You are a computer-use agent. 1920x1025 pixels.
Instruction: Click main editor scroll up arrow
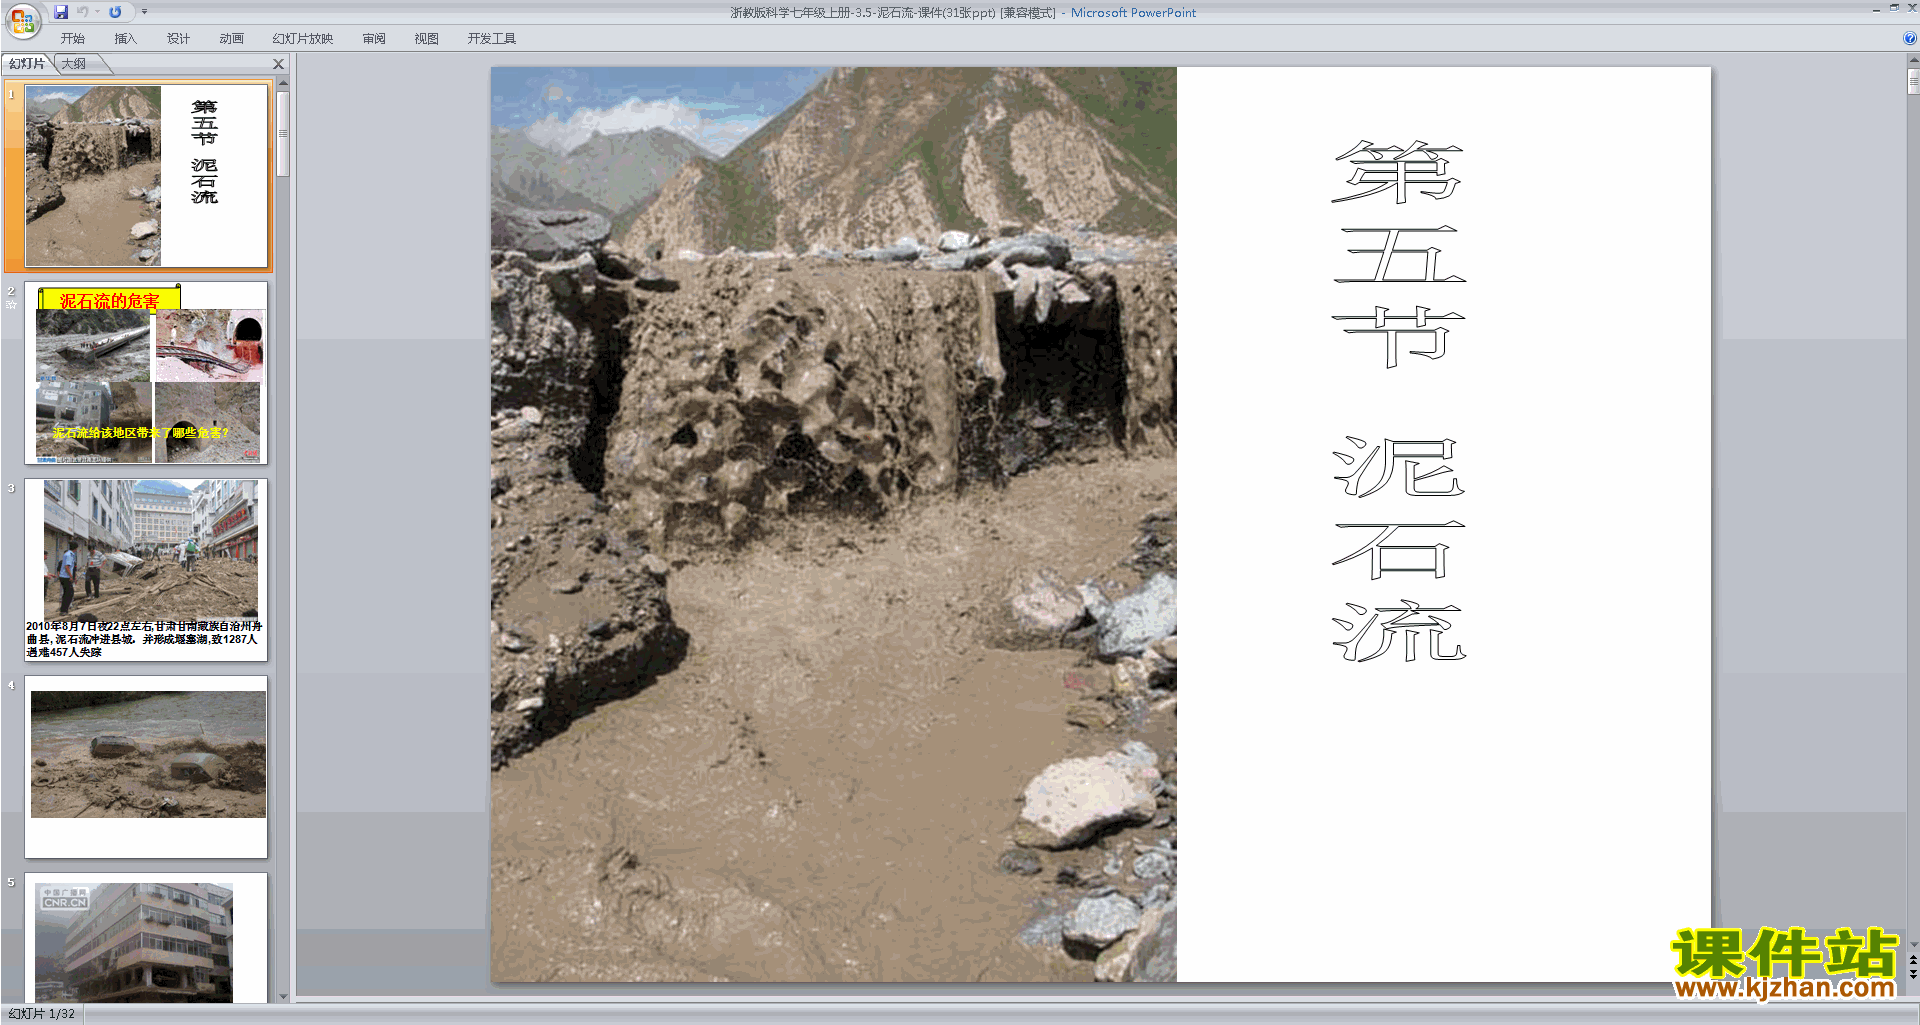tap(1913, 60)
